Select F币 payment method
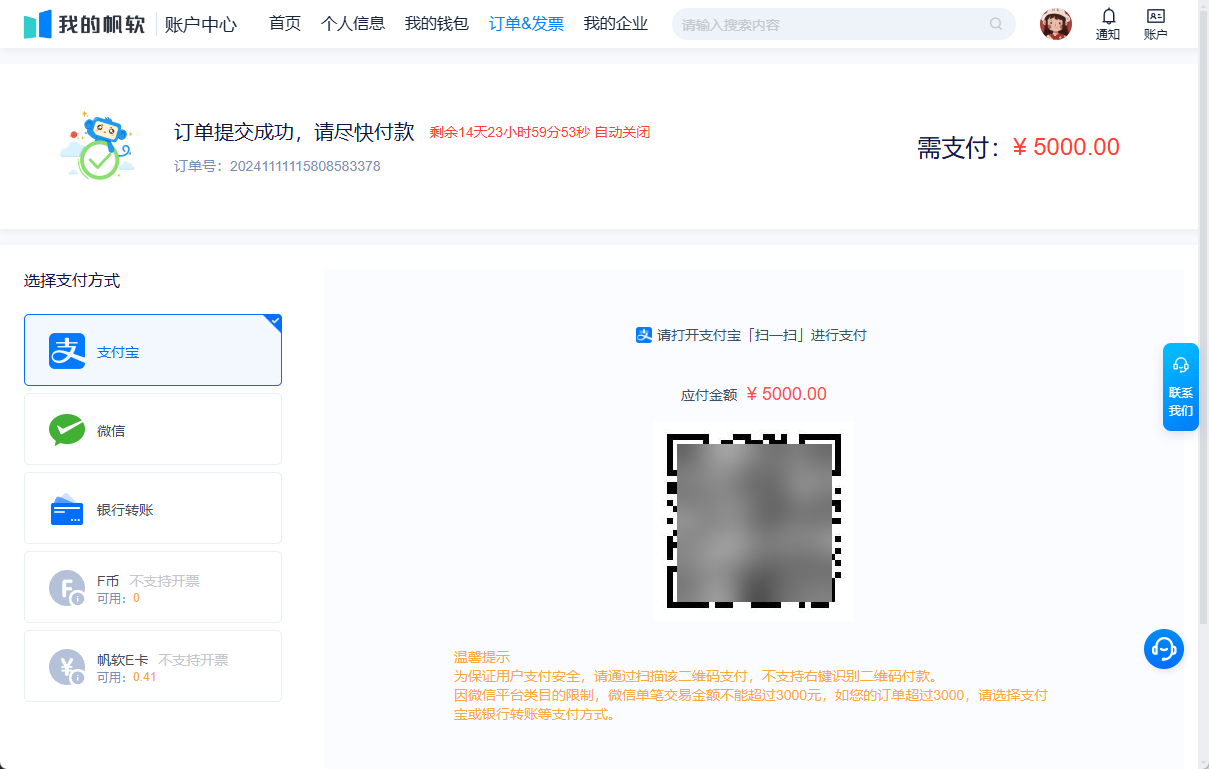 153,587
